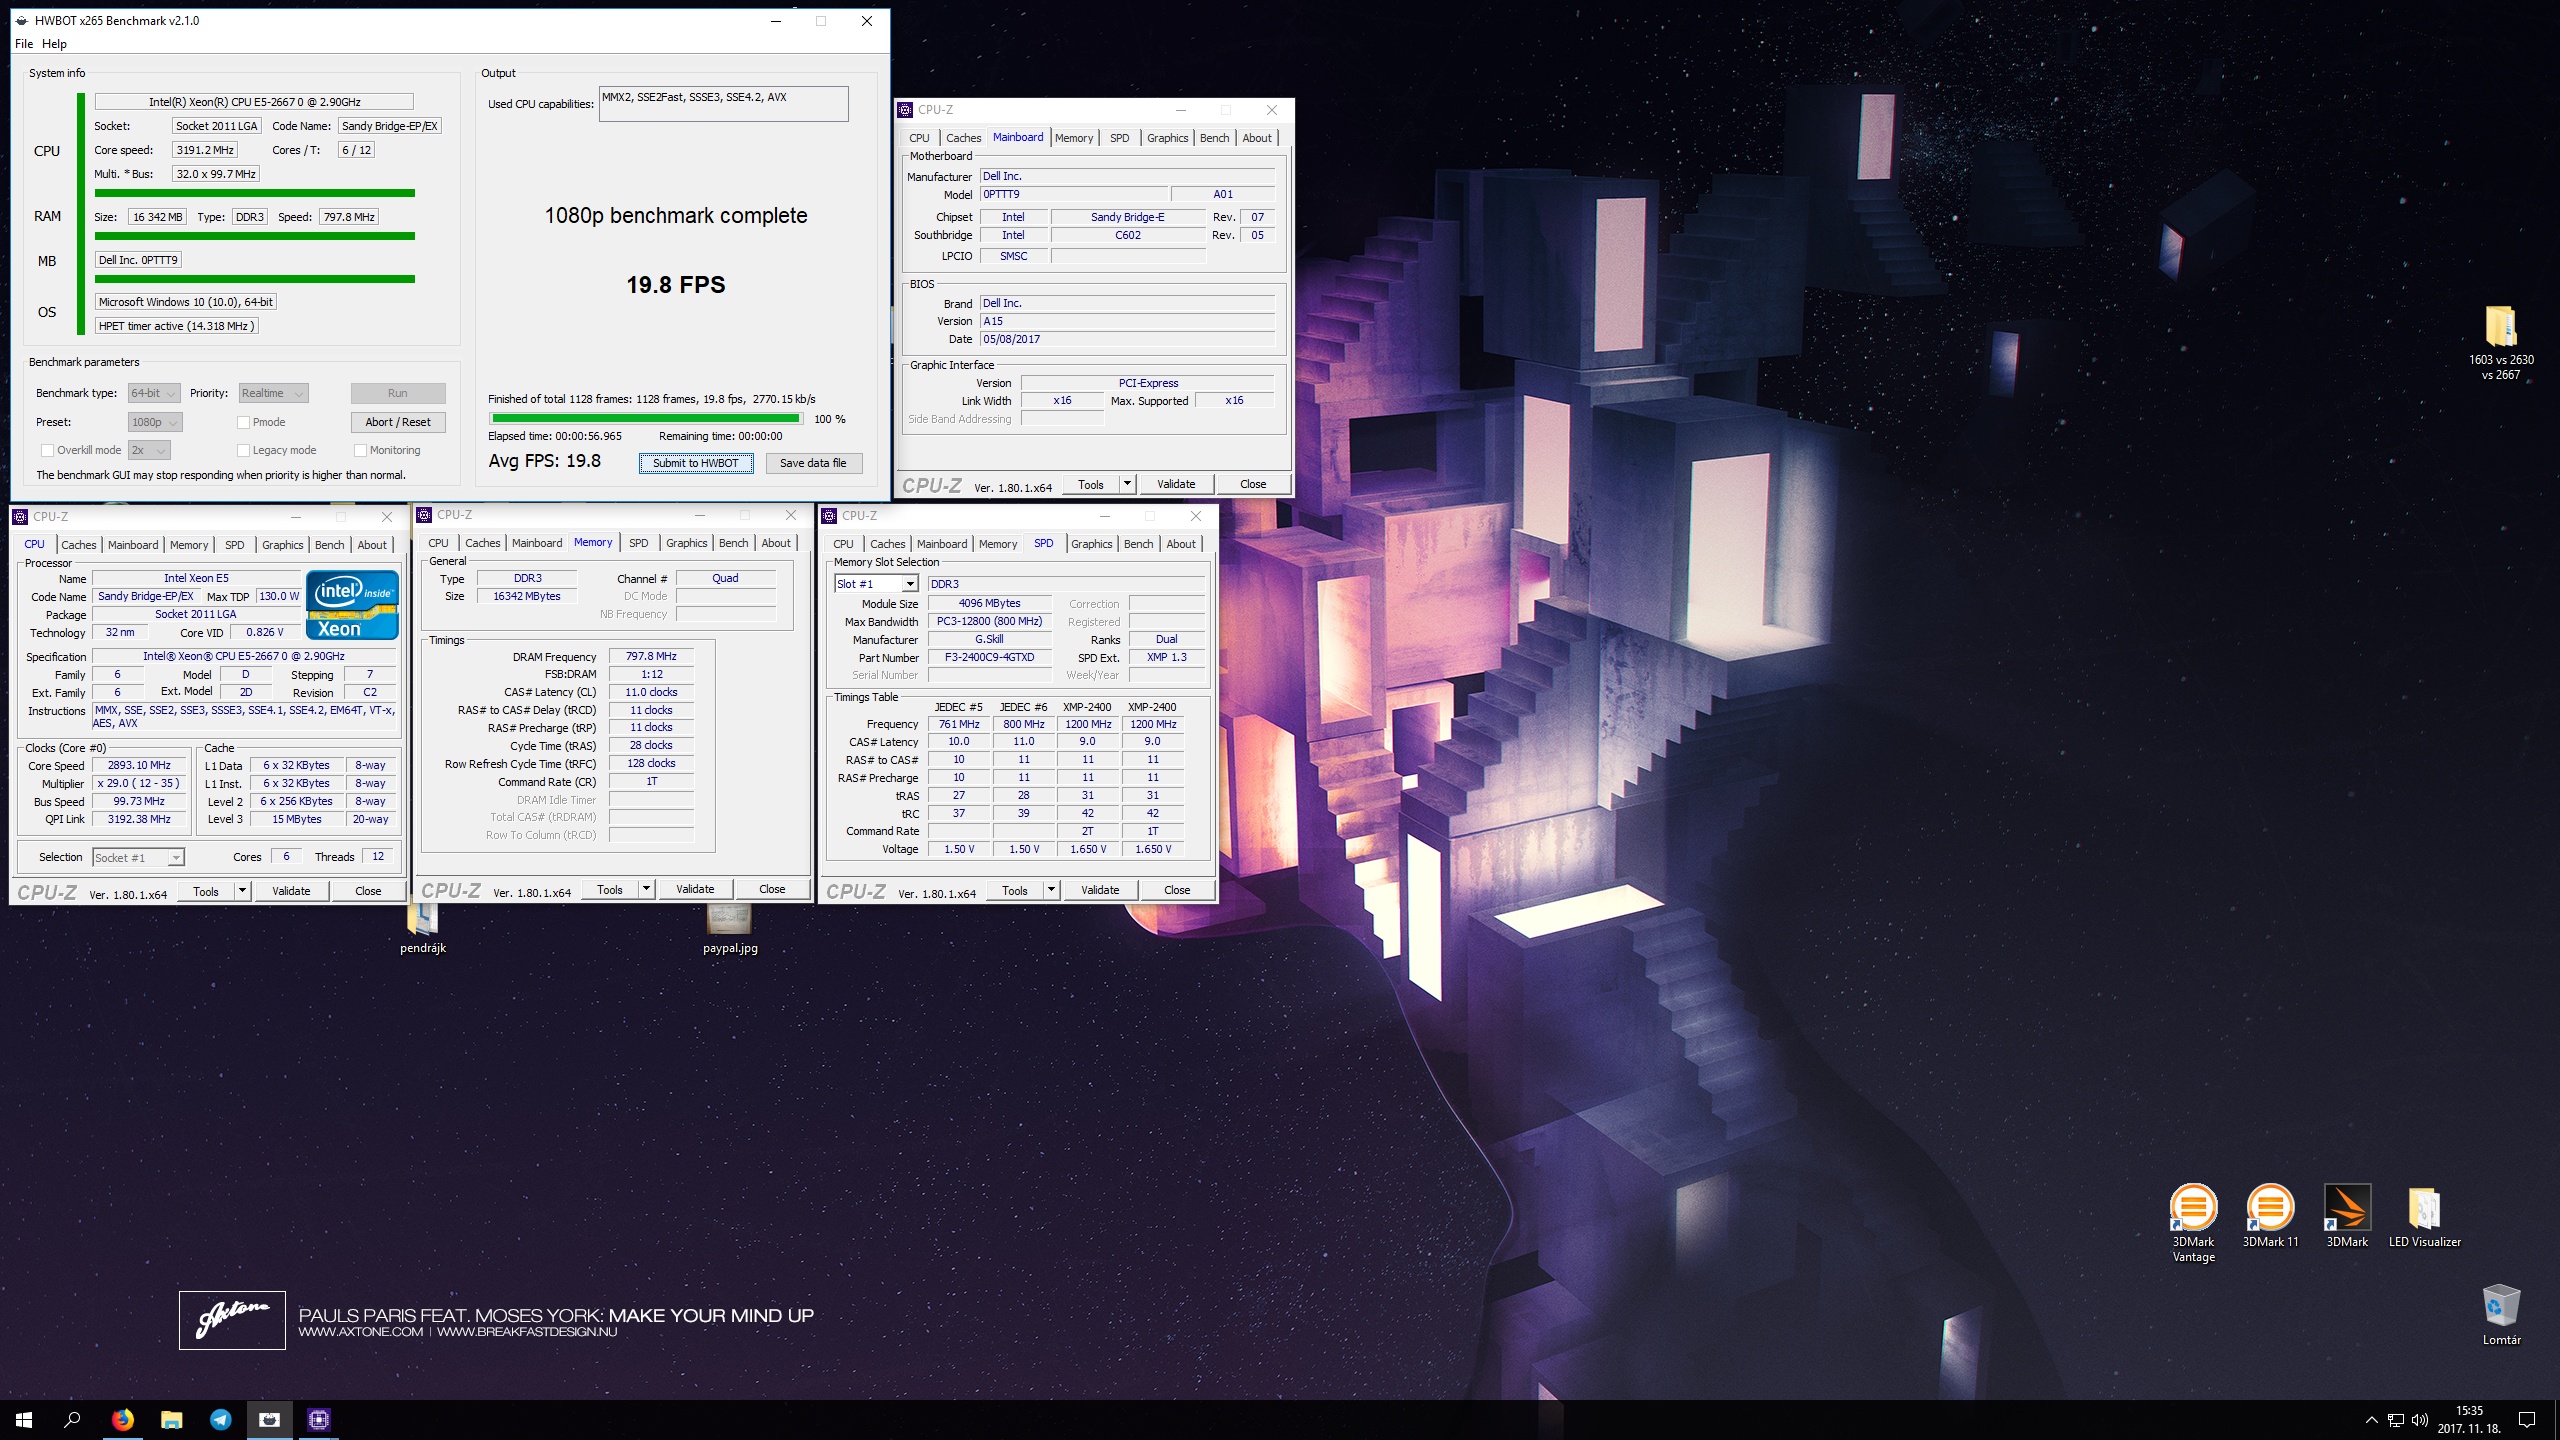Click Abort / Reset button
This screenshot has height=1440, width=2560.
(x=398, y=422)
